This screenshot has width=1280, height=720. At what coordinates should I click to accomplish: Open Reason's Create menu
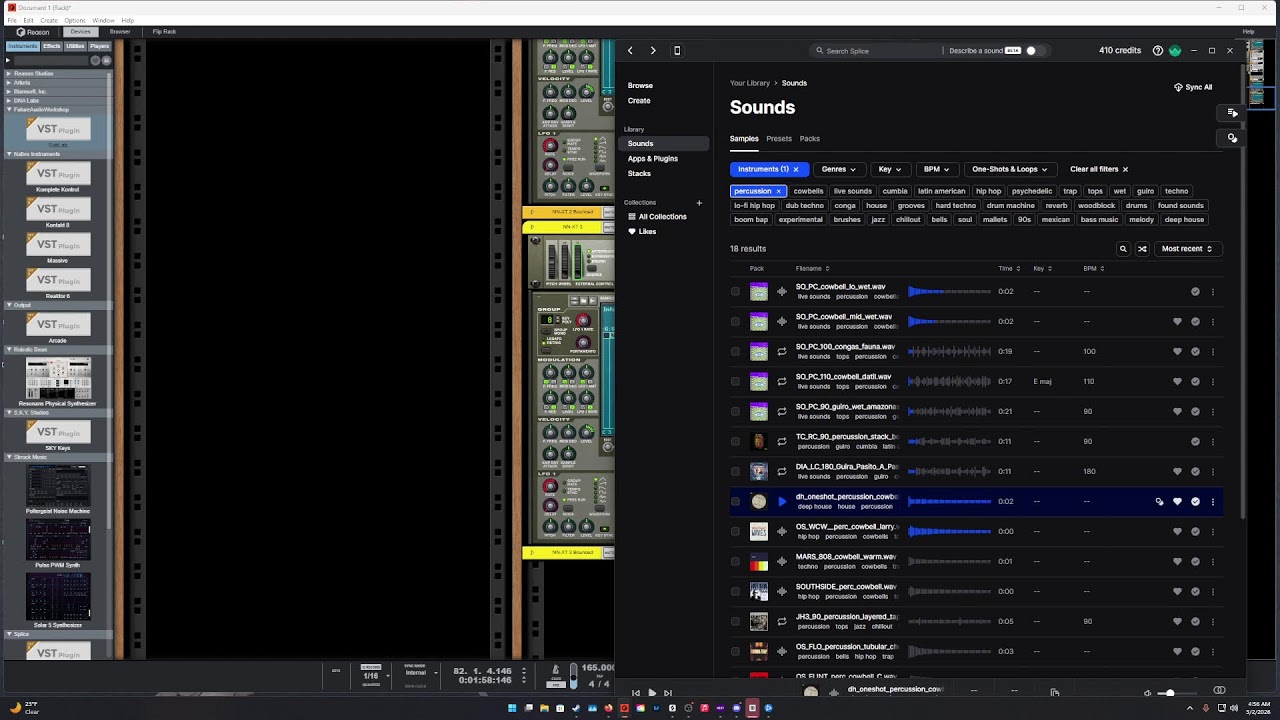coord(49,20)
